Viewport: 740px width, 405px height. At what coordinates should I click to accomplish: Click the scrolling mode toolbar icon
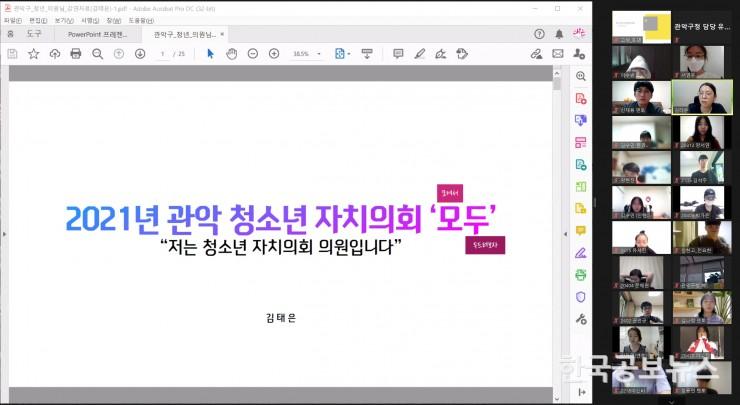pos(367,54)
